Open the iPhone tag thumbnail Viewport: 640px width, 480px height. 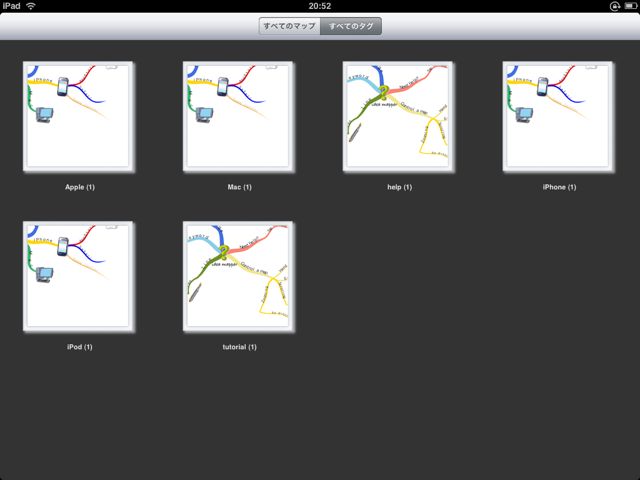click(558, 117)
